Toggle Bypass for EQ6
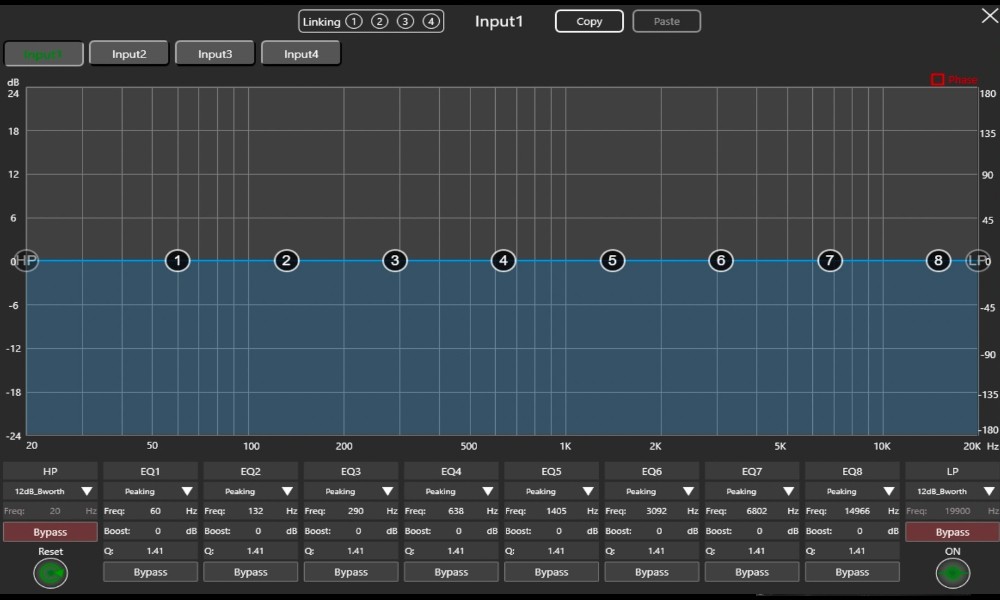The height and width of the screenshot is (600, 1000). click(x=651, y=572)
